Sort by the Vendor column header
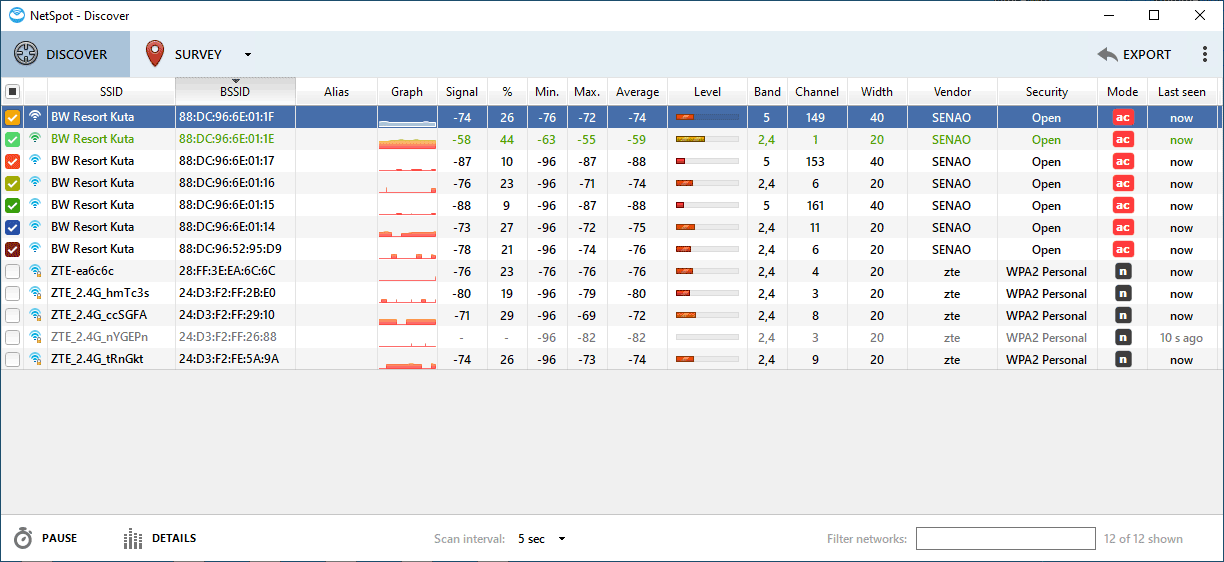This screenshot has width=1224, height=562. tap(952, 91)
